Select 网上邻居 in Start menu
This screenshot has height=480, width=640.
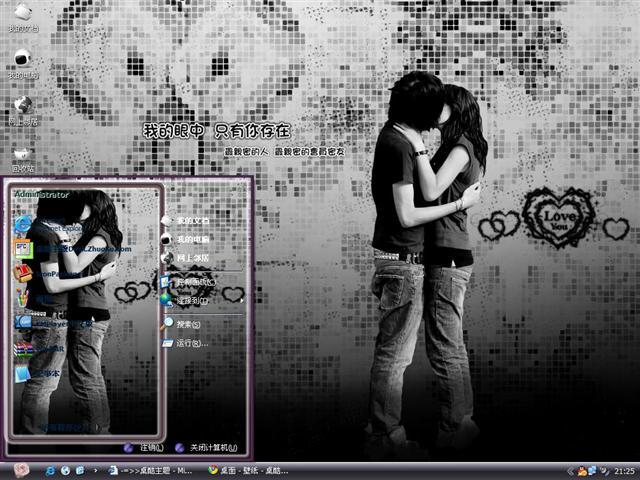point(190,259)
